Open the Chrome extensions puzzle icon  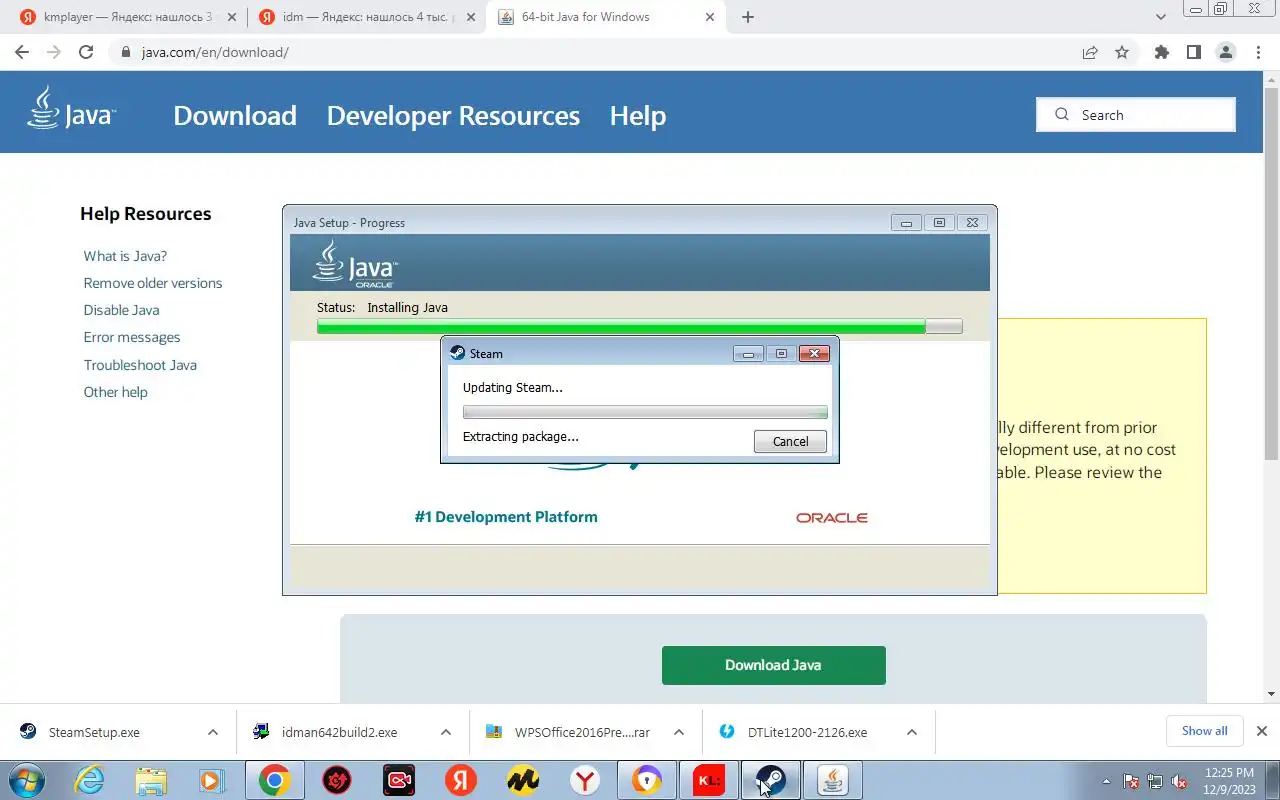1161,52
